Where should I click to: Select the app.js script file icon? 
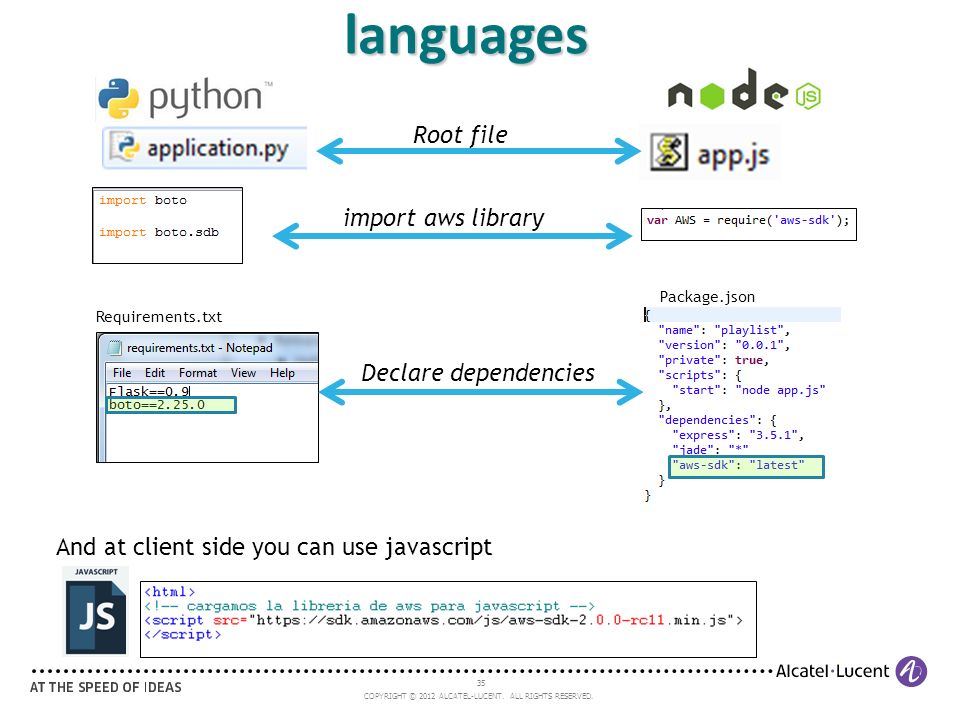669,152
